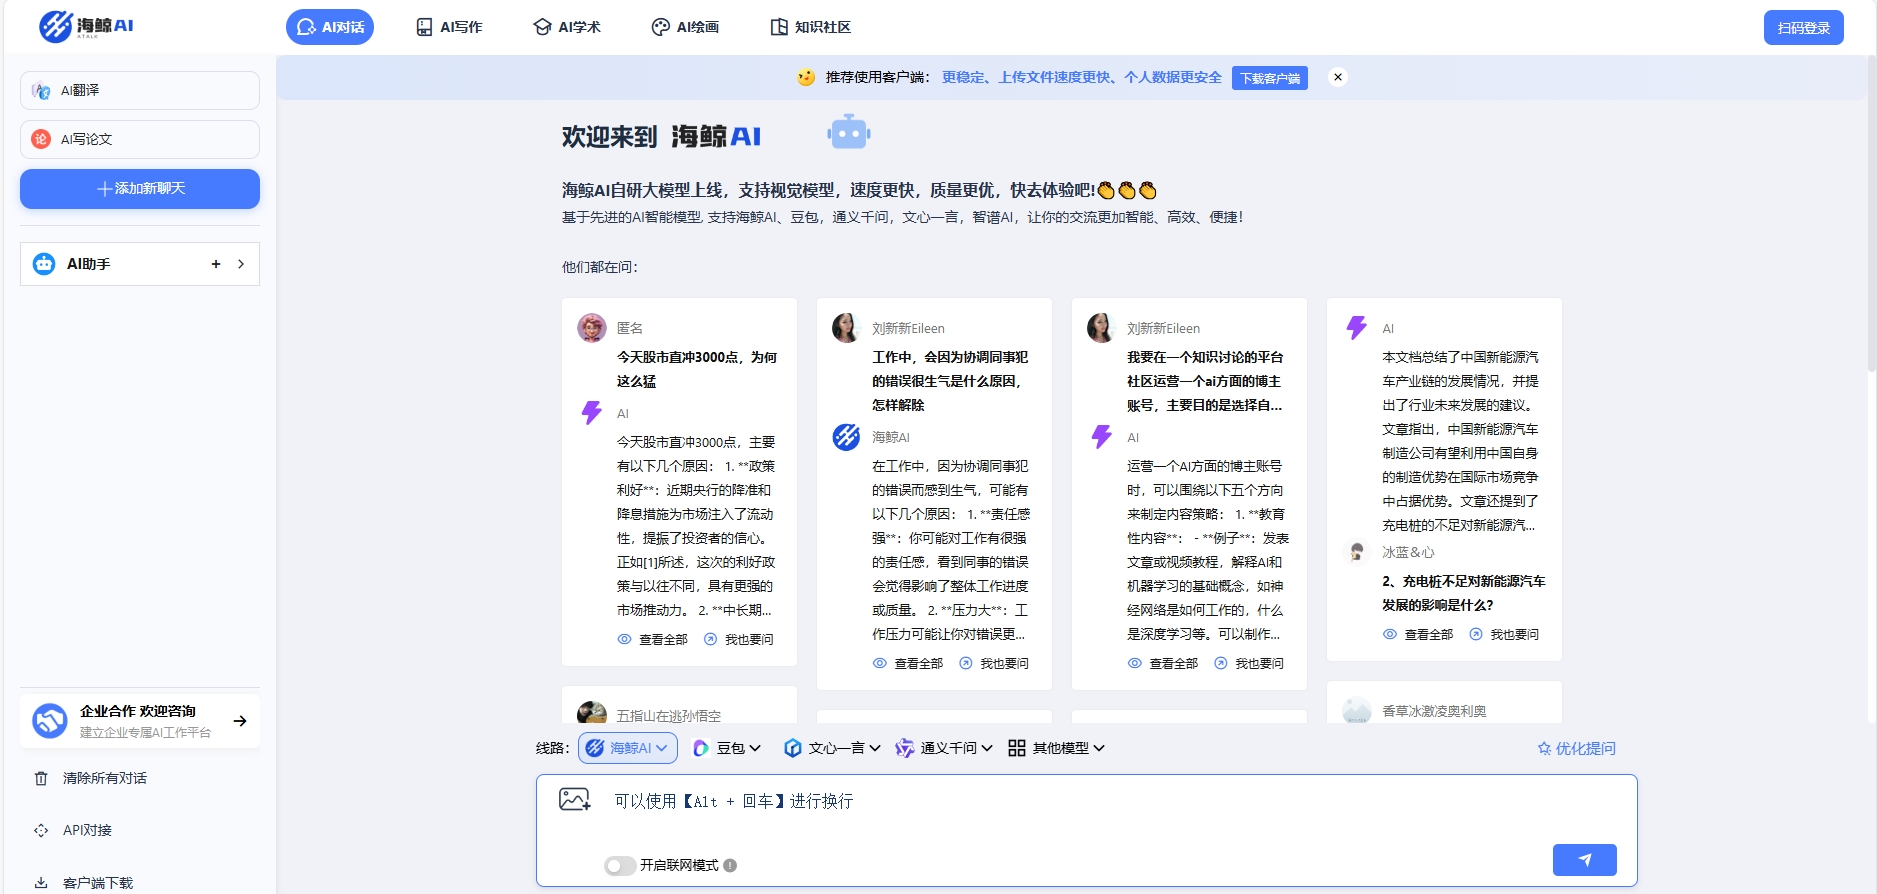The width and height of the screenshot is (1877, 894).
Task: Click the 添加新聊天 button
Action: pyautogui.click(x=140, y=188)
